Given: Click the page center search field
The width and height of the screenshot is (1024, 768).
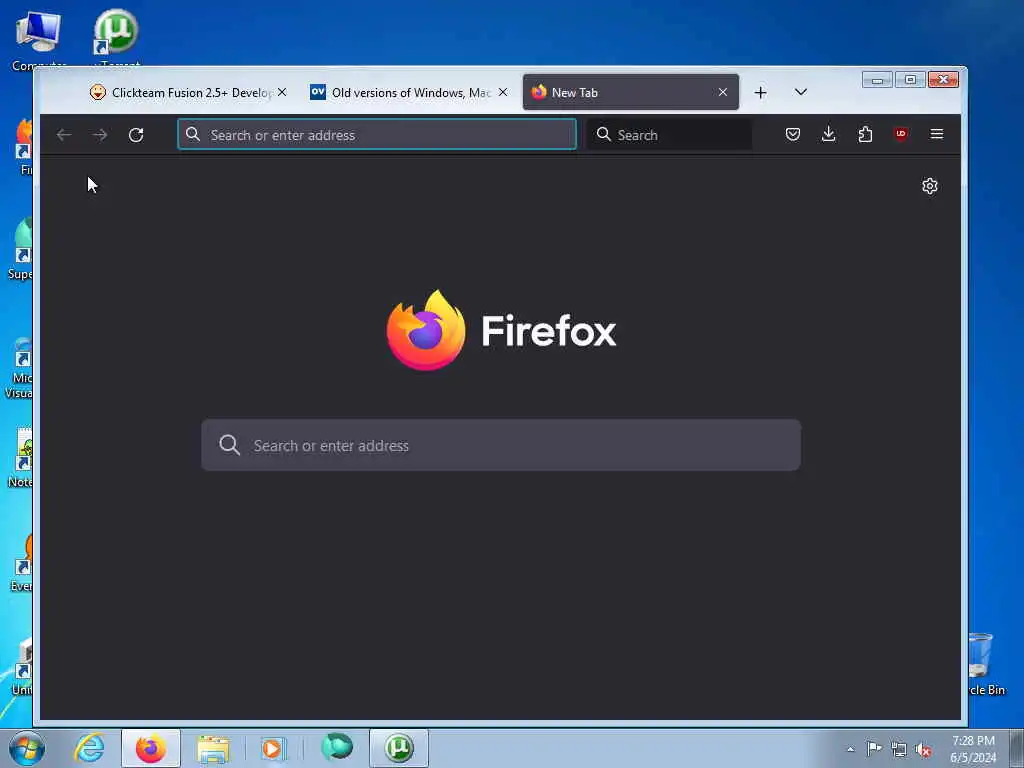Looking at the screenshot, I should [501, 445].
